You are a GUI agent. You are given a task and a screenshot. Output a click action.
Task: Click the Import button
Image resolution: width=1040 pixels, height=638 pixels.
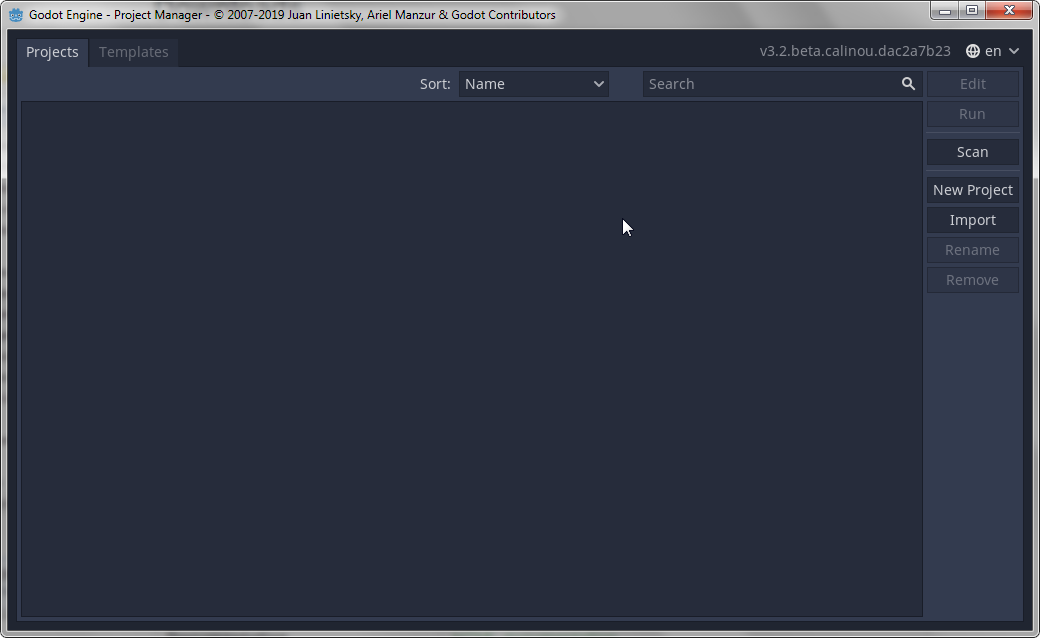[x=972, y=220]
